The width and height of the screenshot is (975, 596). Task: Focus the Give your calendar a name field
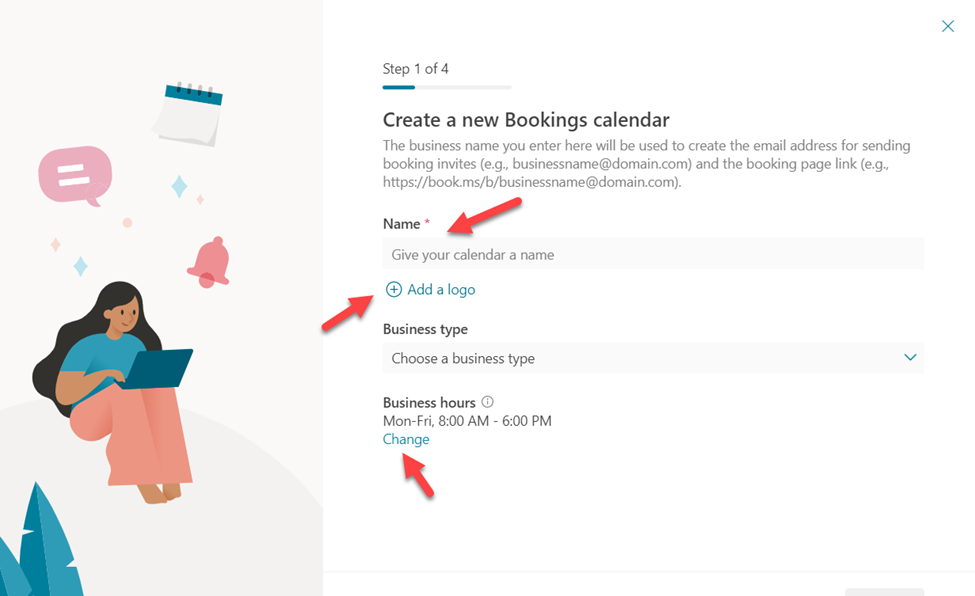pos(654,254)
